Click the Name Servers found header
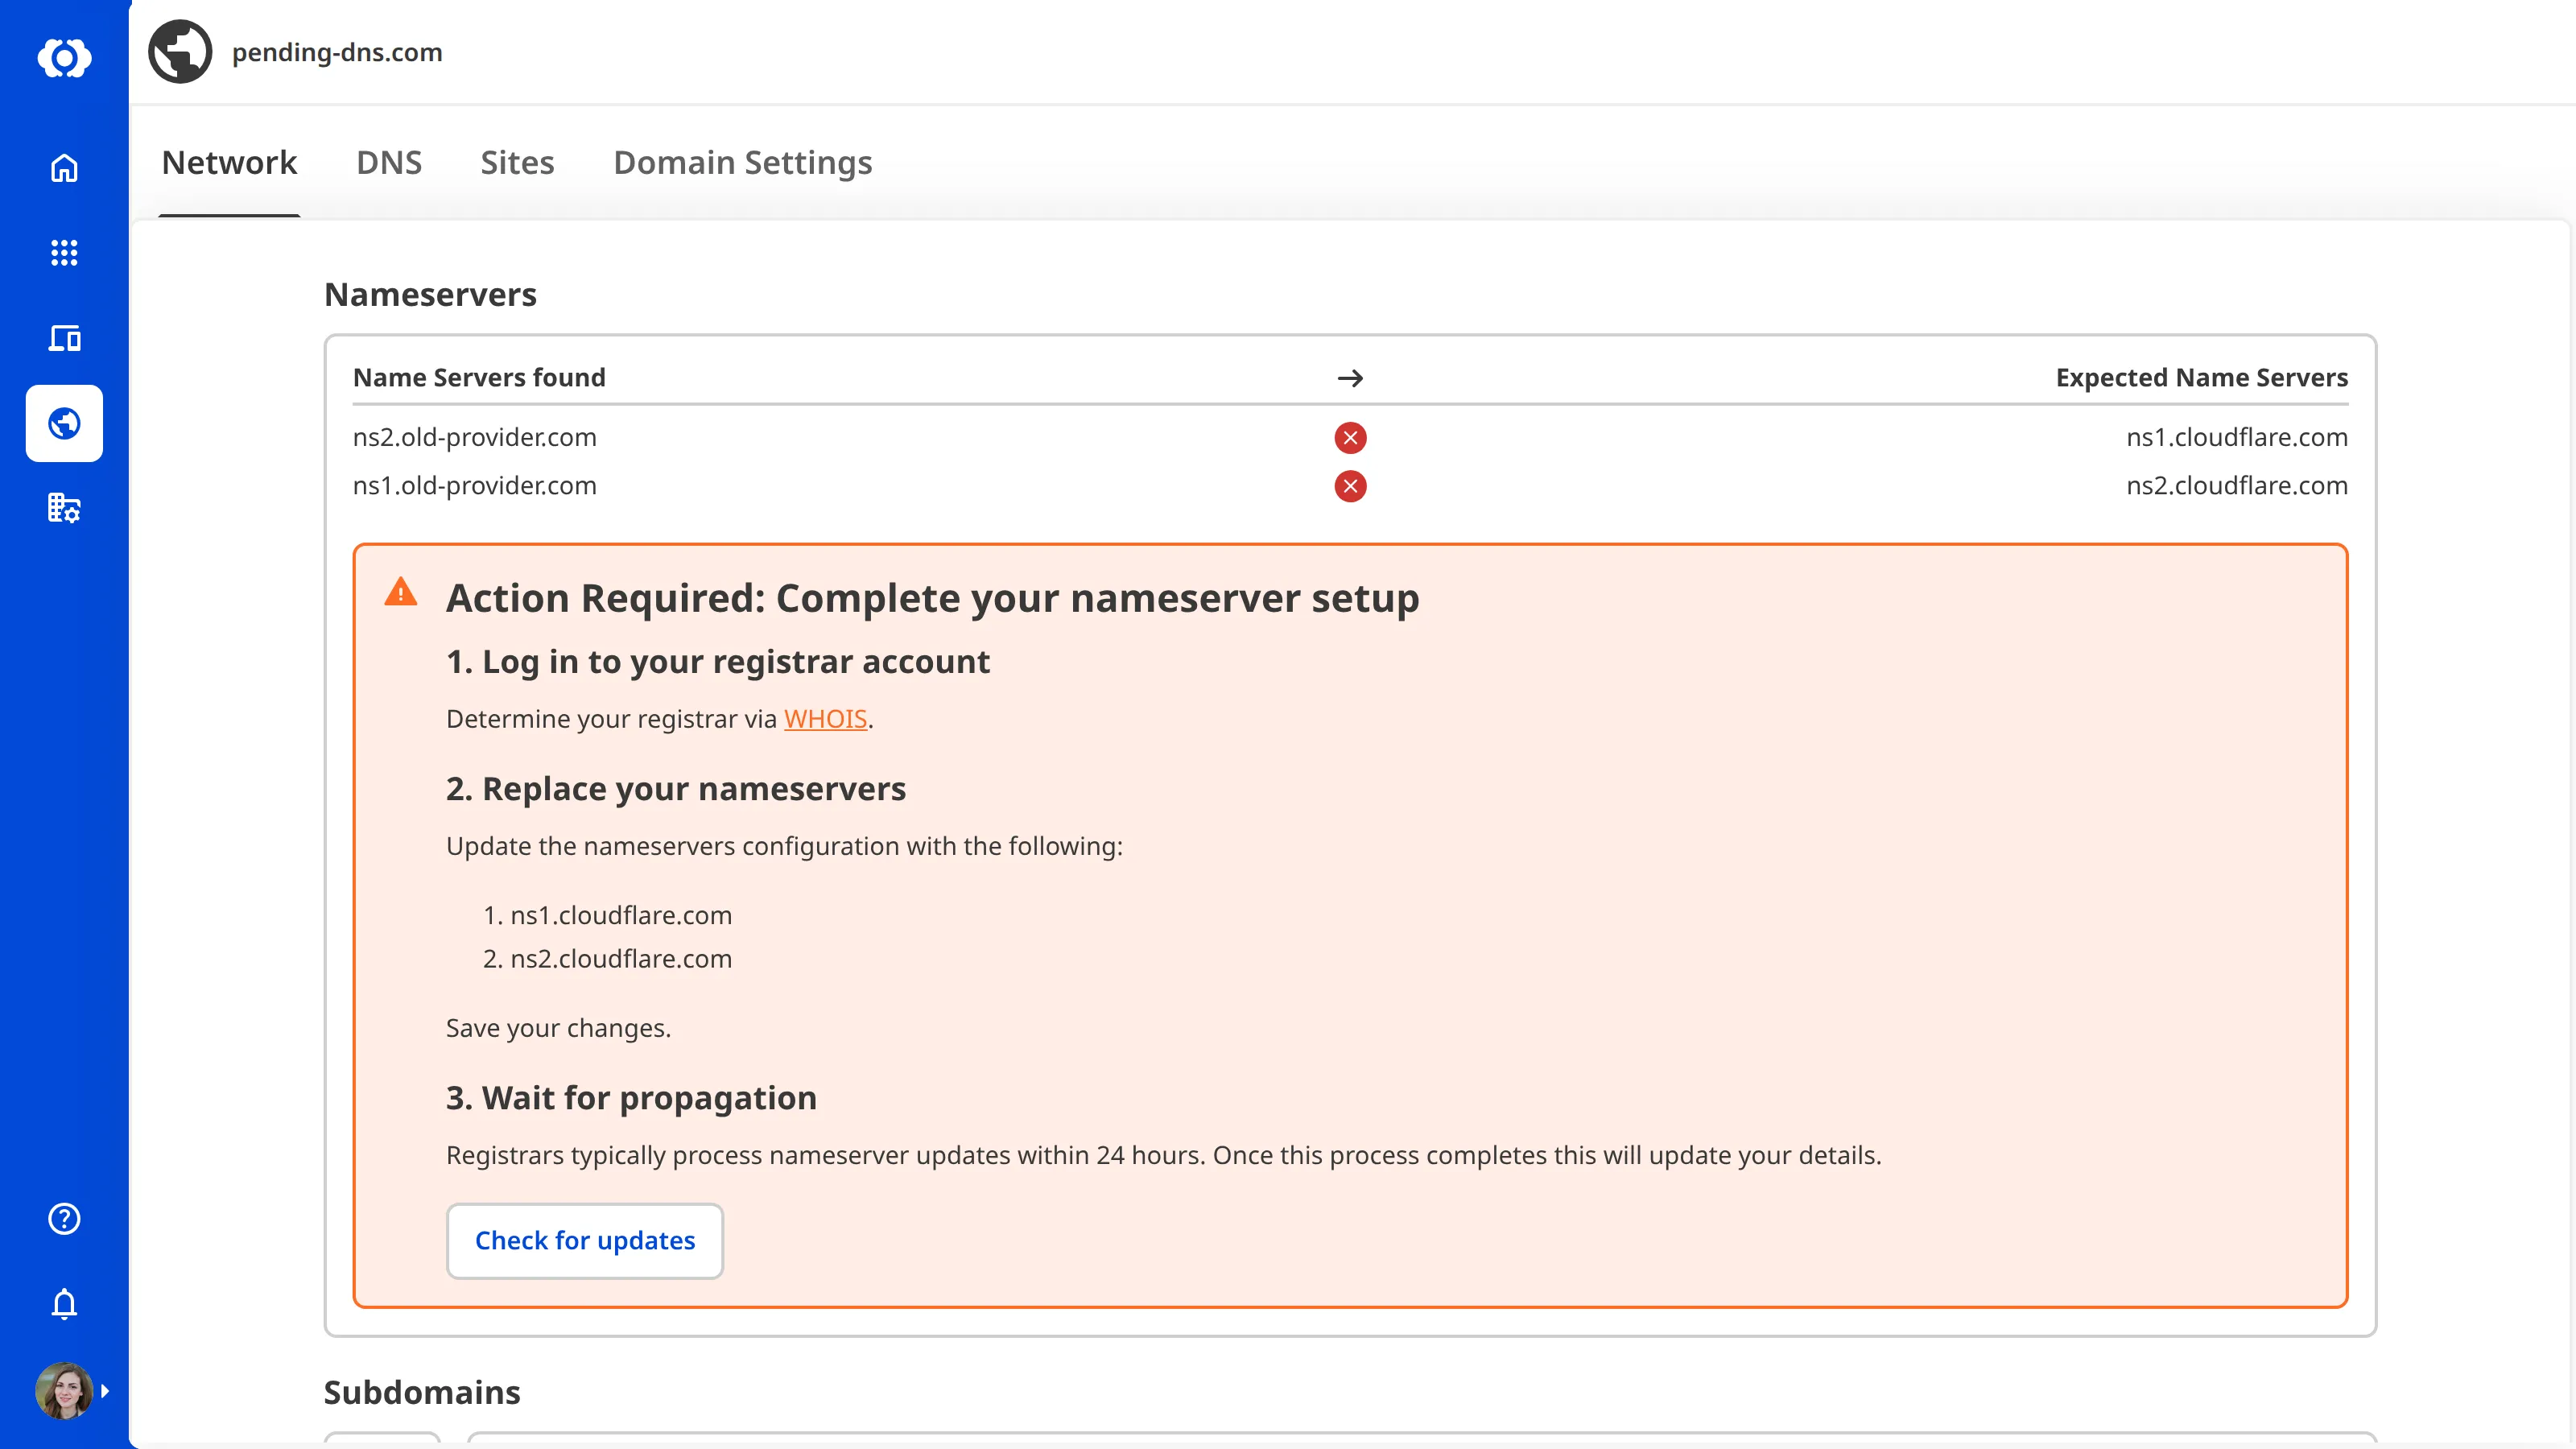Image resolution: width=2576 pixels, height=1449 pixels. [x=479, y=377]
